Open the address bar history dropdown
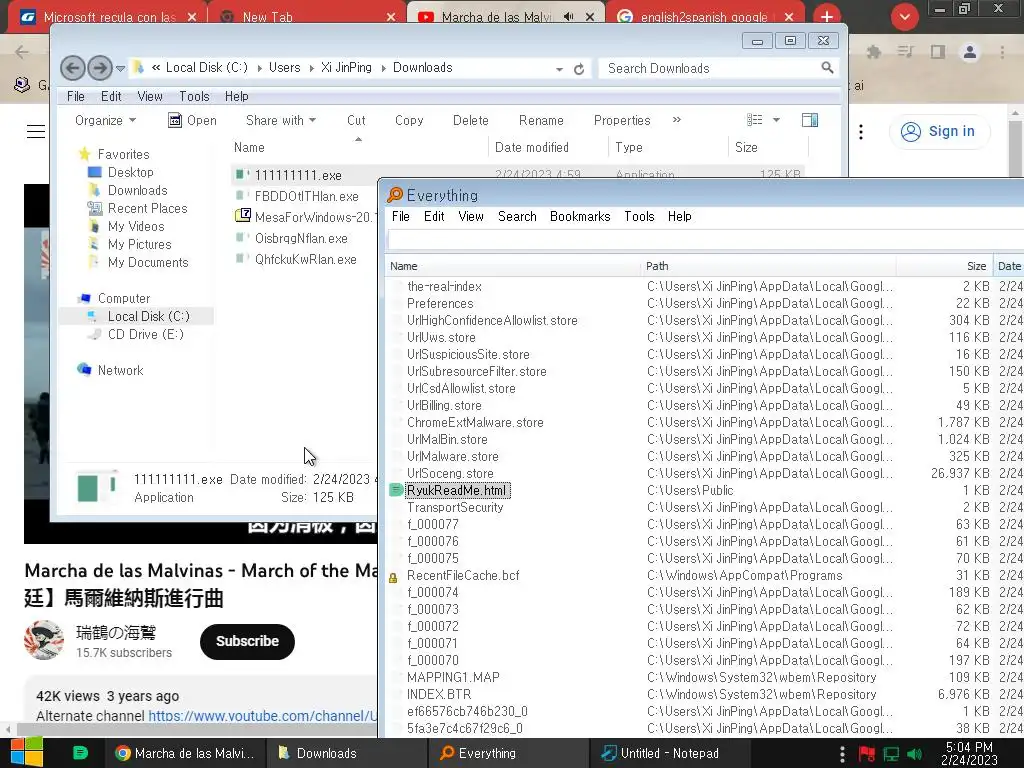The height and width of the screenshot is (768, 1024). point(559,69)
